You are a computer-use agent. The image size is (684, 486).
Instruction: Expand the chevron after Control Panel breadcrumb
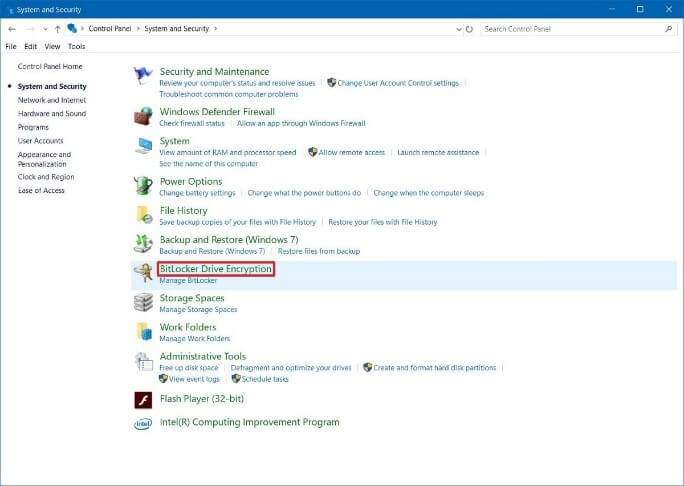(138, 29)
